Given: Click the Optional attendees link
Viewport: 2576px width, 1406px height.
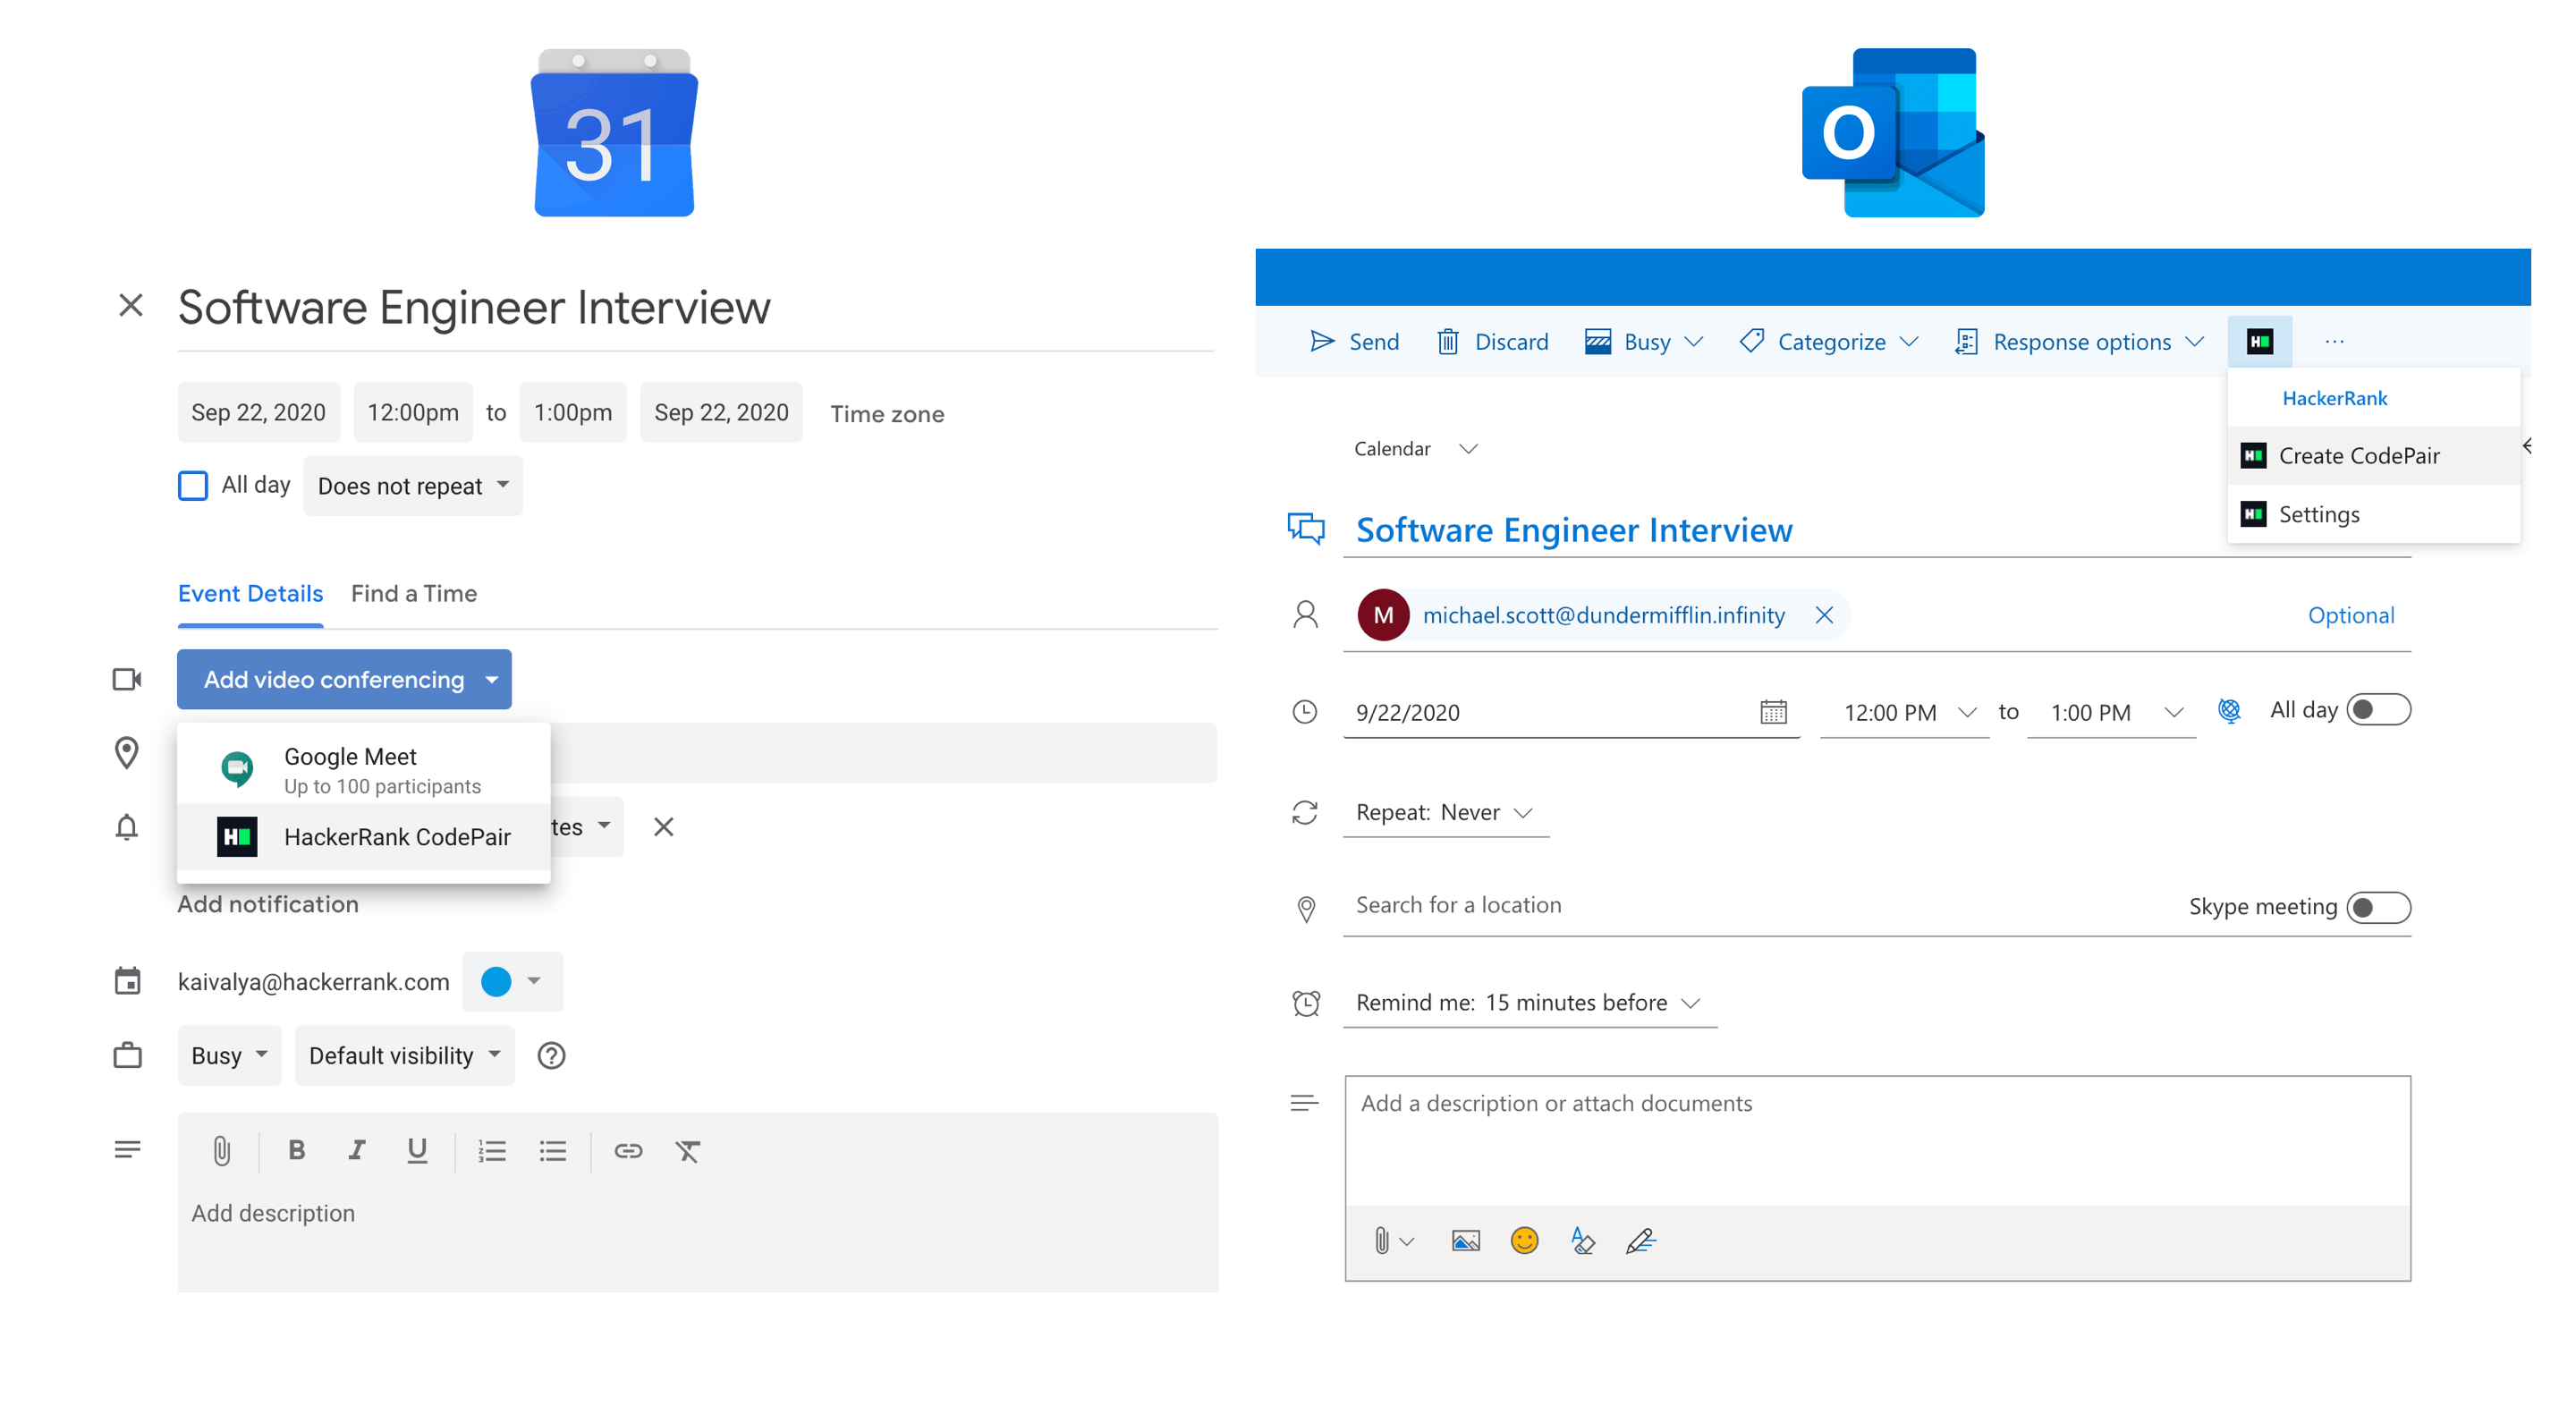Looking at the screenshot, I should (2350, 615).
